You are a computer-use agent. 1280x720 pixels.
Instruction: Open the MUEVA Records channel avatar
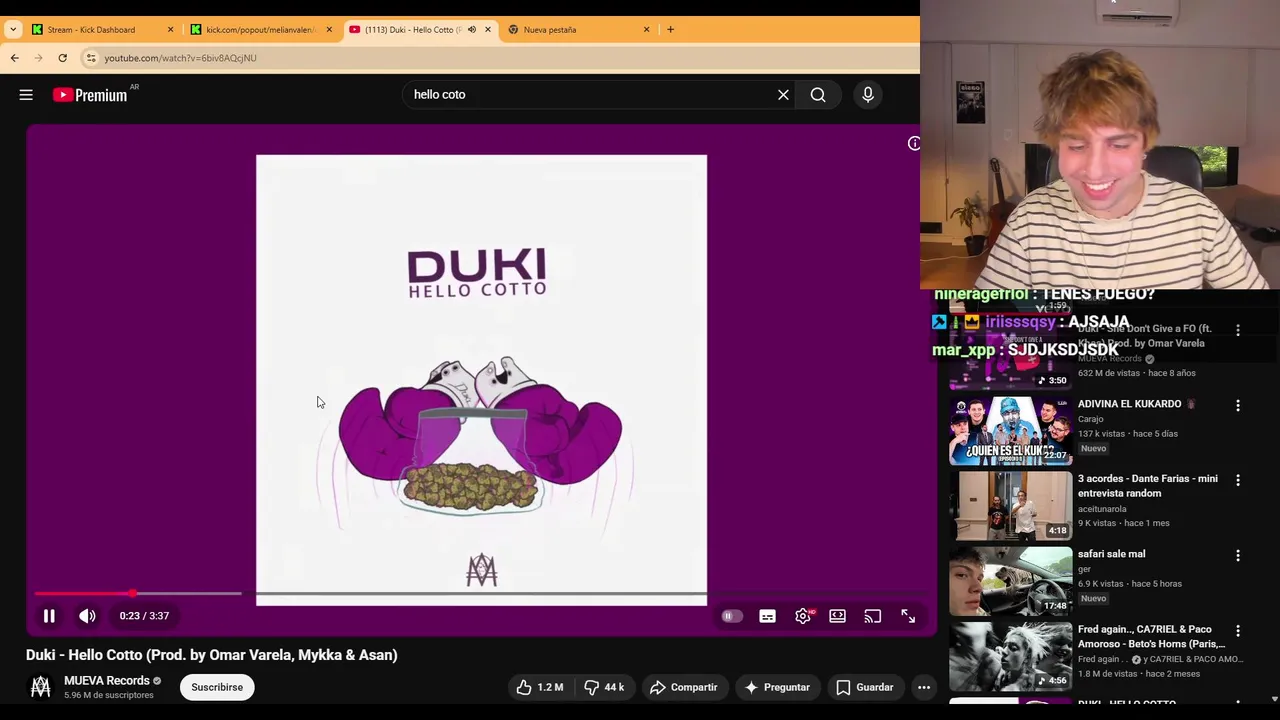[40, 687]
